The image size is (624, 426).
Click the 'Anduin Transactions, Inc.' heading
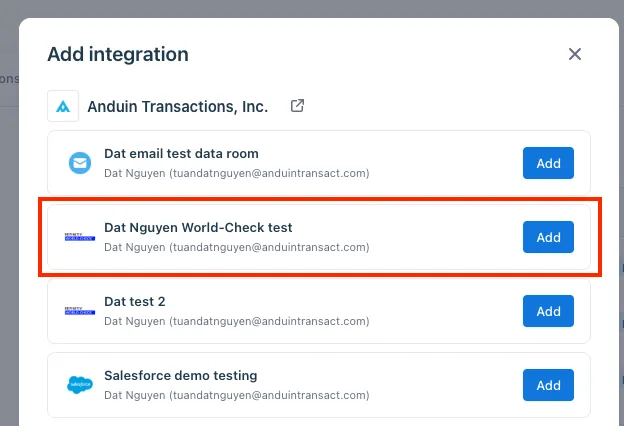177,107
